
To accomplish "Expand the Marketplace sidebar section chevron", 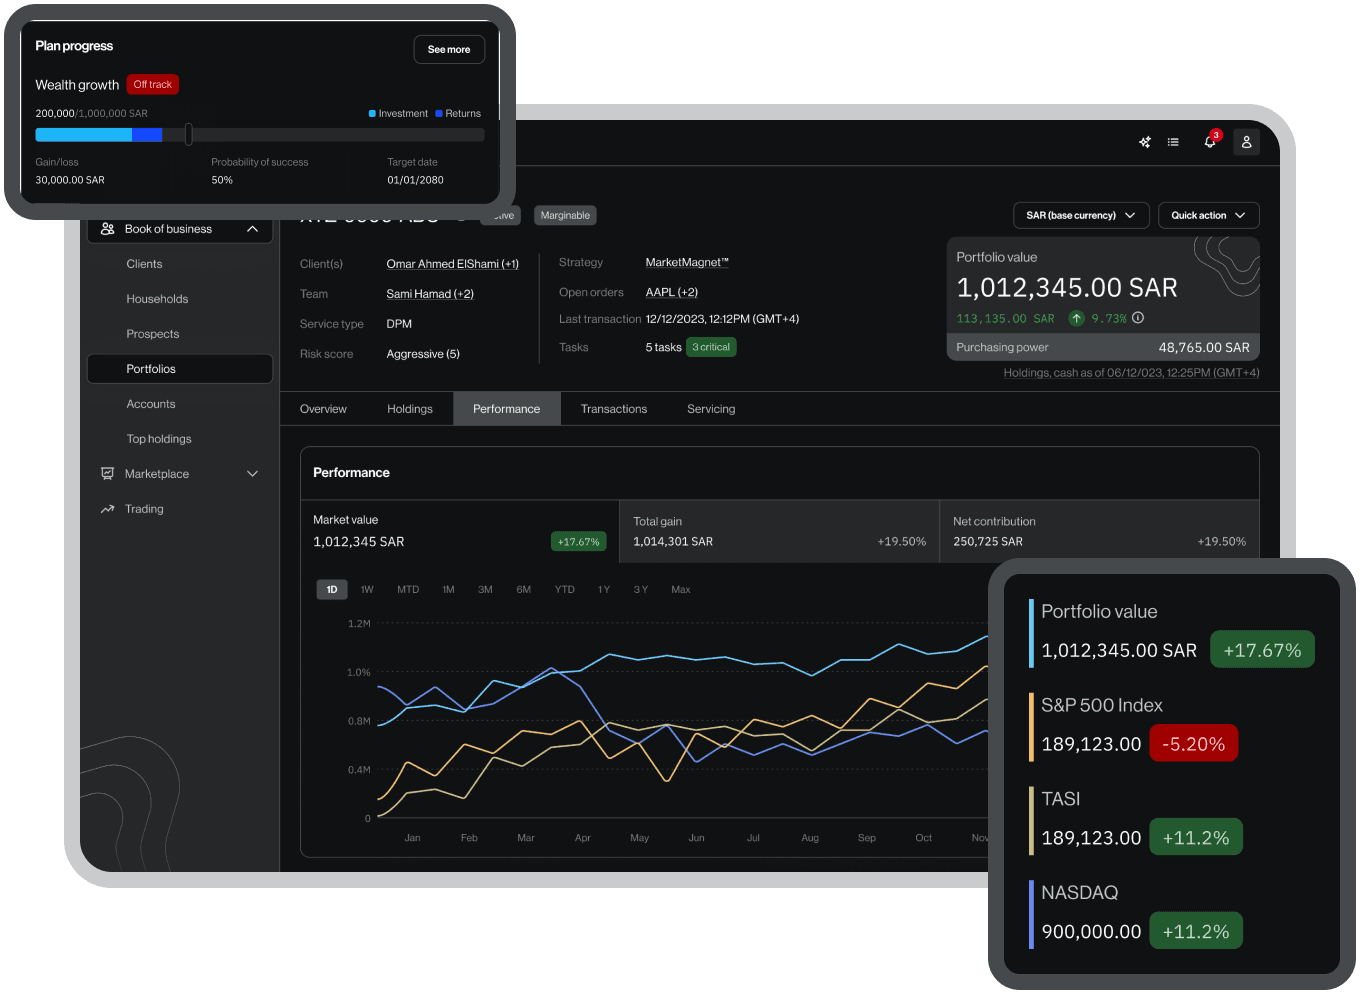I will tap(252, 474).
